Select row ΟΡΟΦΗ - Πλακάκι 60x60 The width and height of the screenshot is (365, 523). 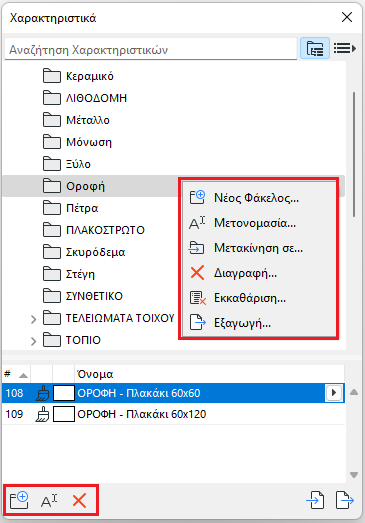pos(173,393)
